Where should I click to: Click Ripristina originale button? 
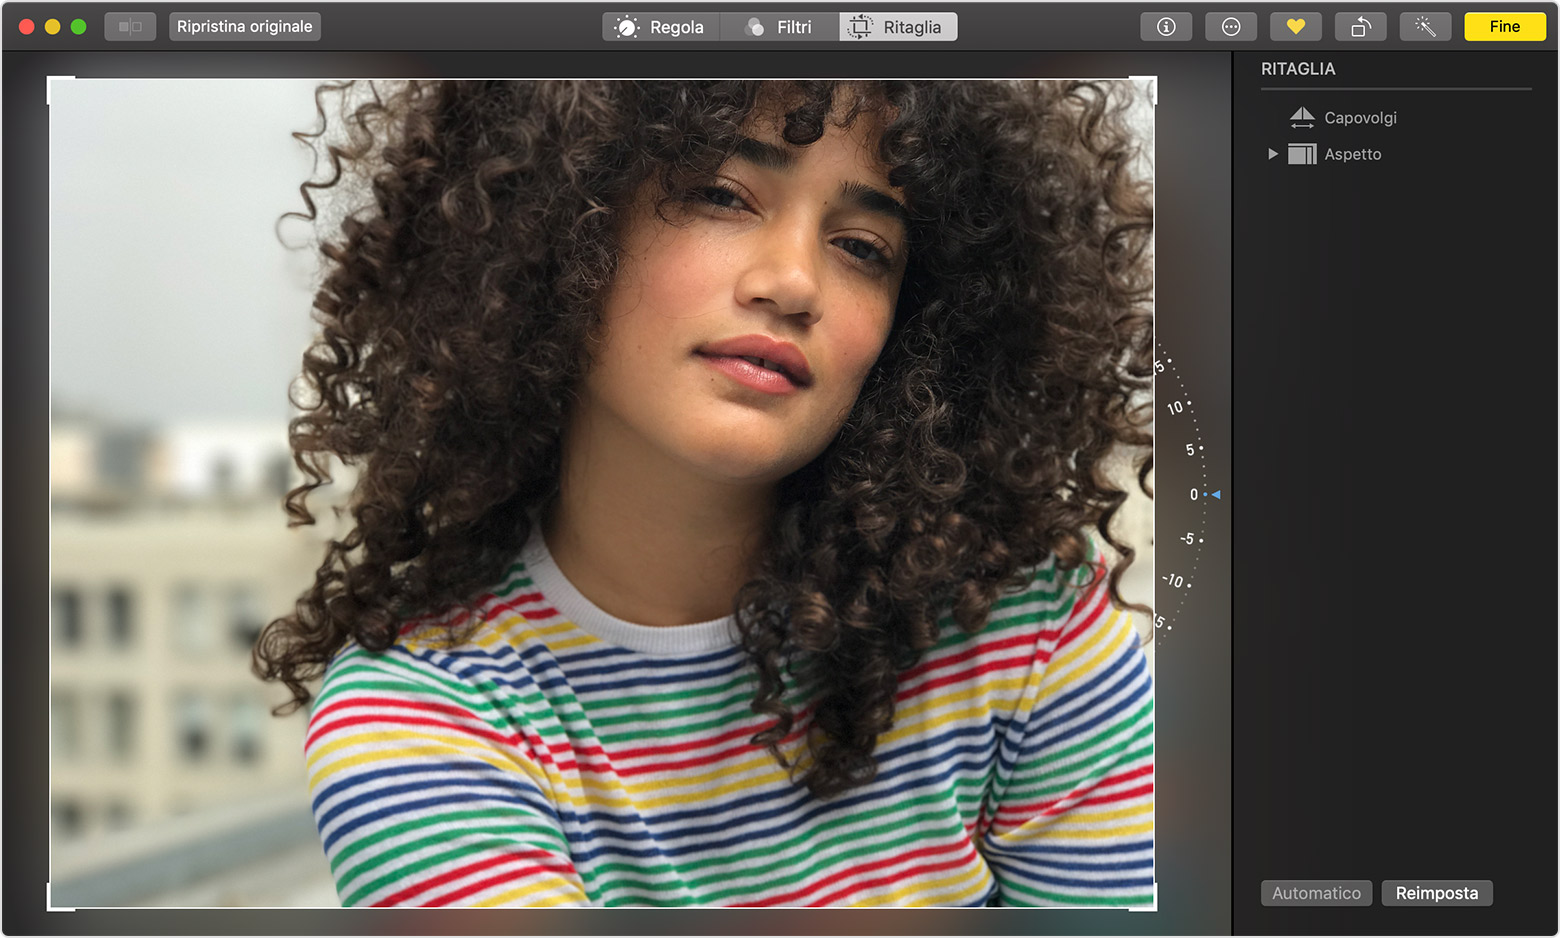pos(245,27)
